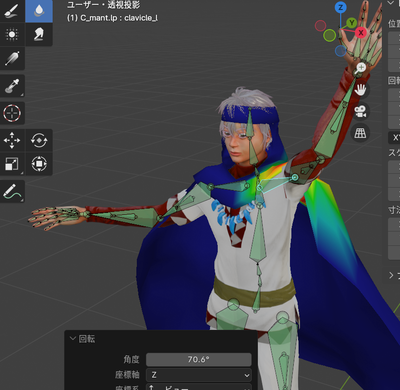Open the 座標軸 dropdown set to Z
This screenshot has height=390, width=400.
199,375
